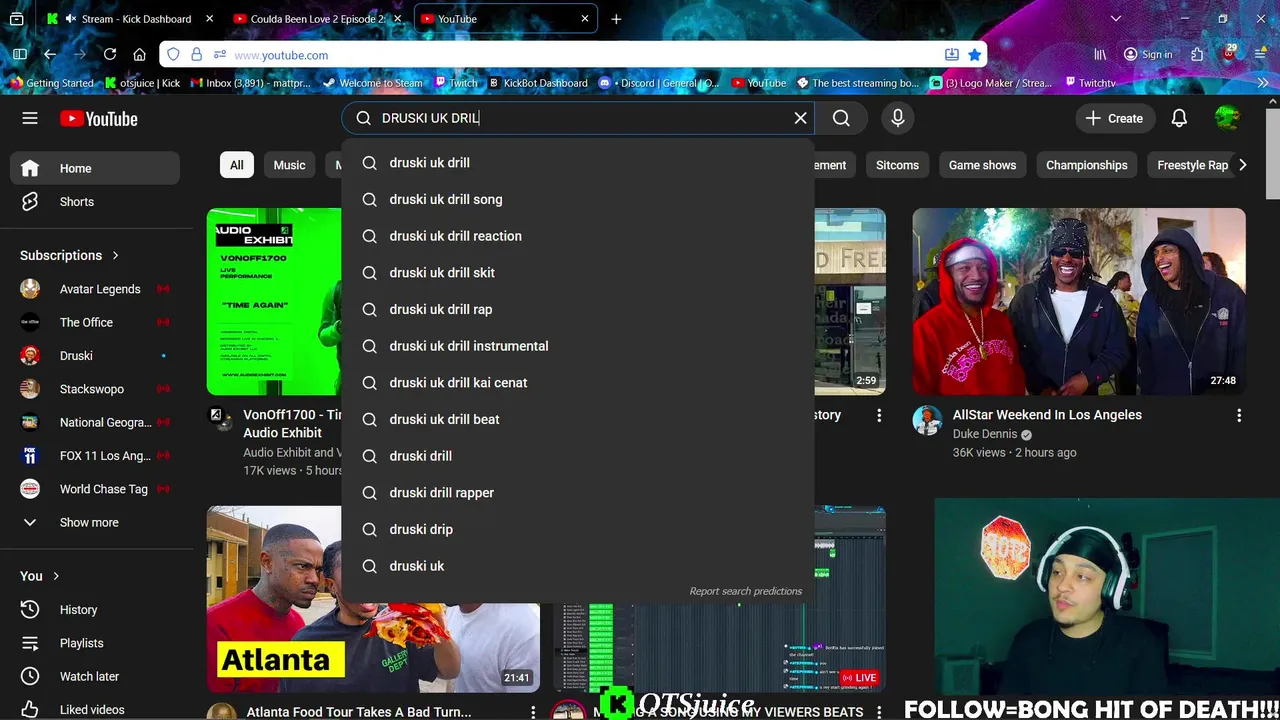Select suggestion 'druski uk drill song'

pyautogui.click(x=578, y=199)
